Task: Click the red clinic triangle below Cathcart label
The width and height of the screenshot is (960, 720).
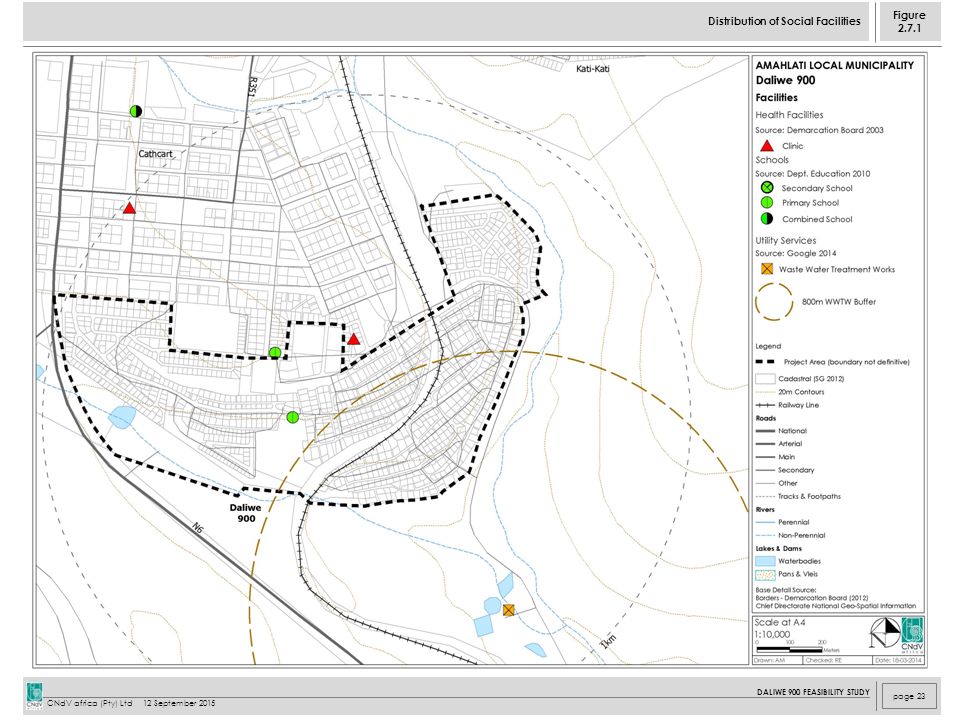Action: point(129,208)
